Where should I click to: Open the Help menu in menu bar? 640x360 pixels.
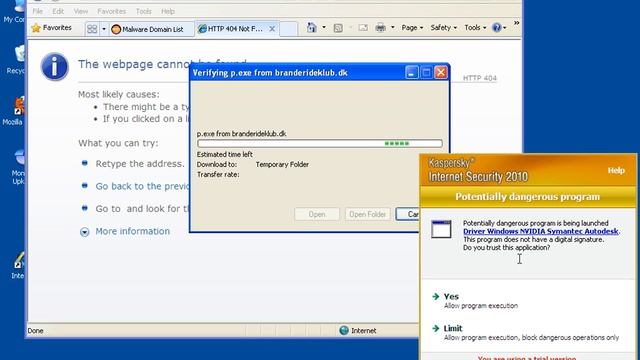click(168, 11)
